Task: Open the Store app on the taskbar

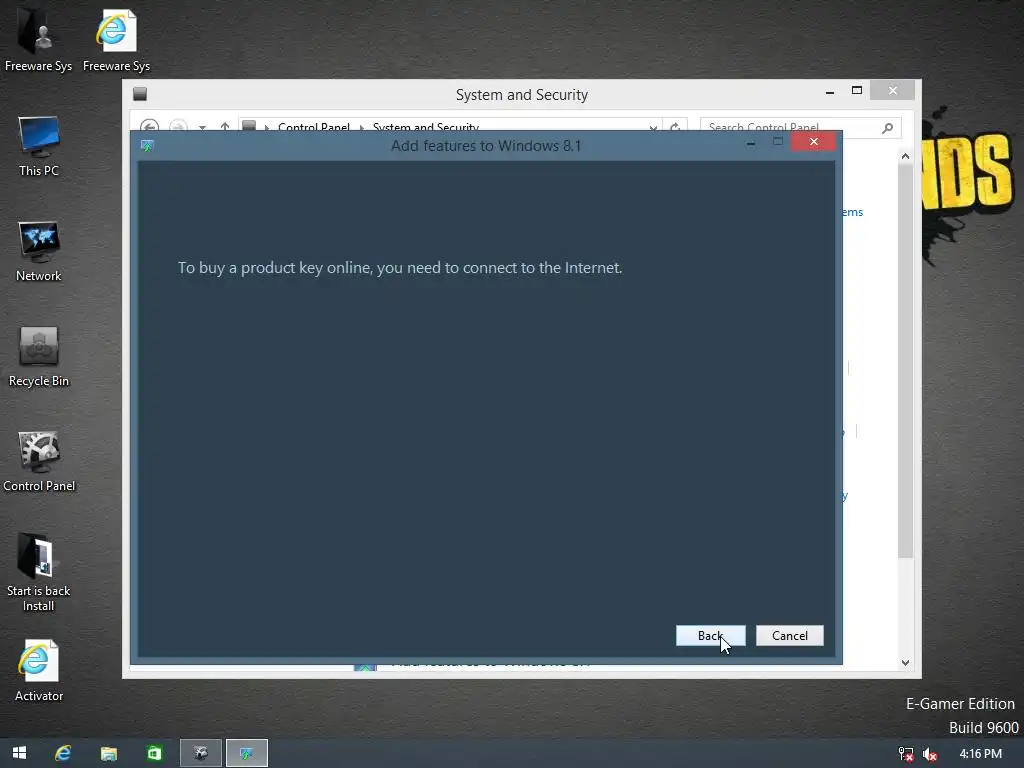Action: (x=154, y=753)
